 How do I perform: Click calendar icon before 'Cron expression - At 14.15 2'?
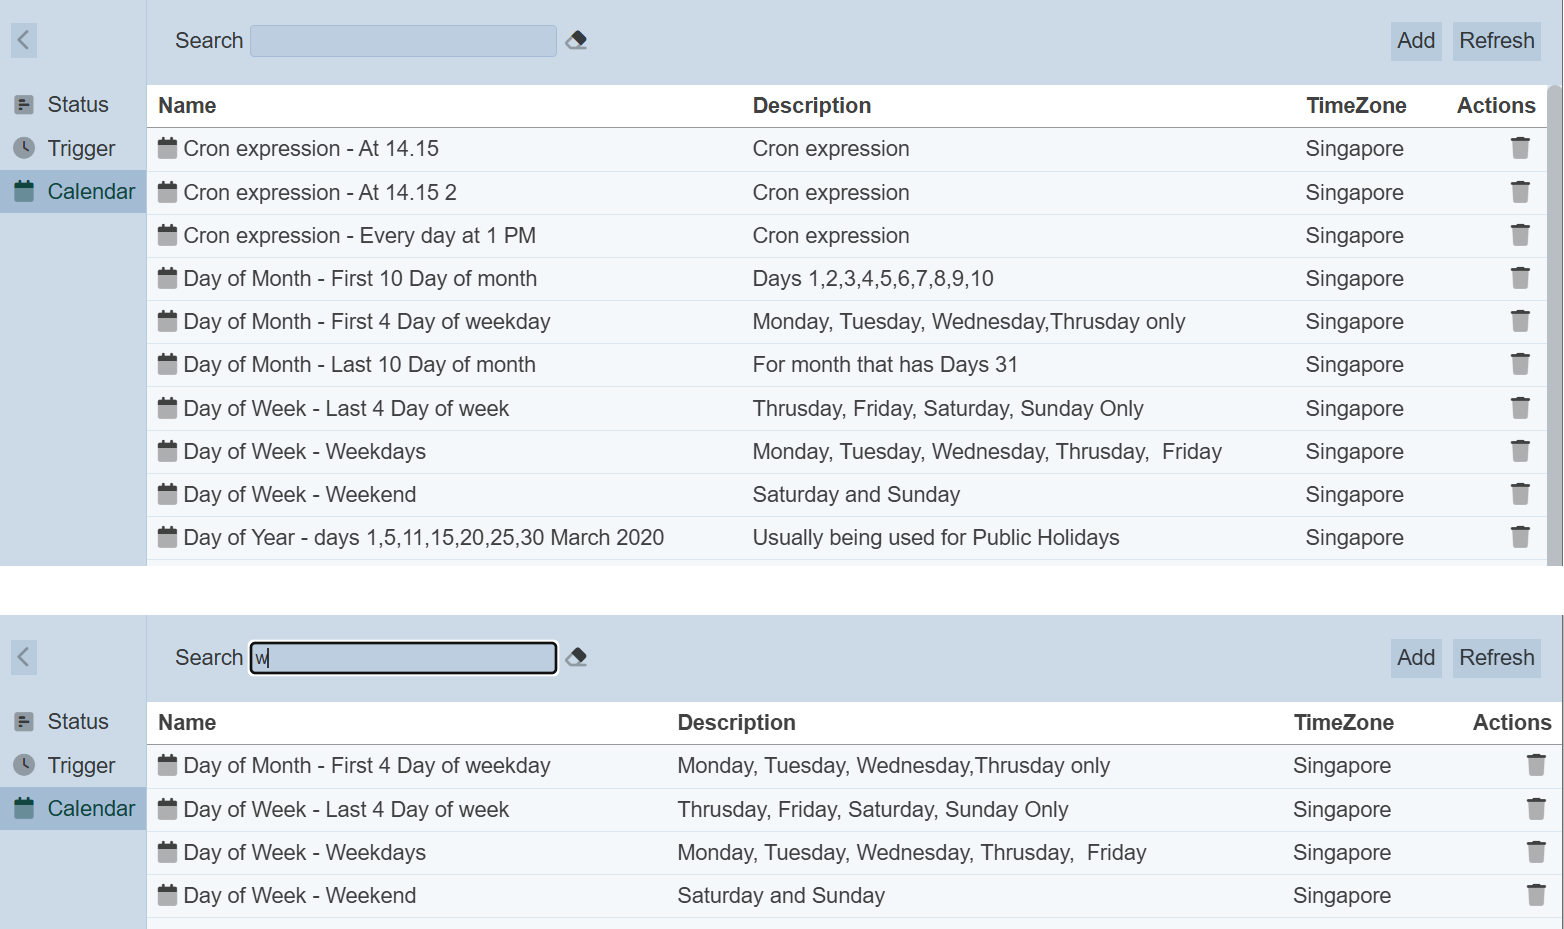[x=167, y=191]
